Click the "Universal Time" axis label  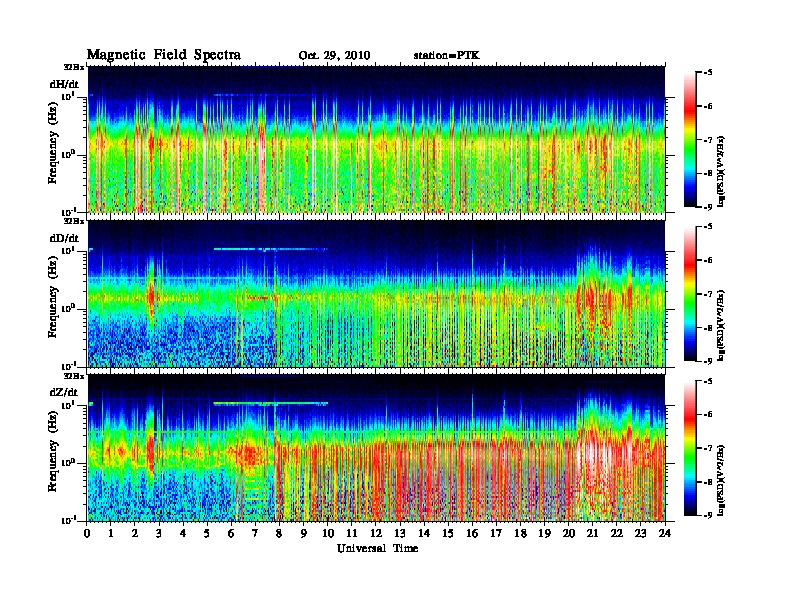point(377,548)
